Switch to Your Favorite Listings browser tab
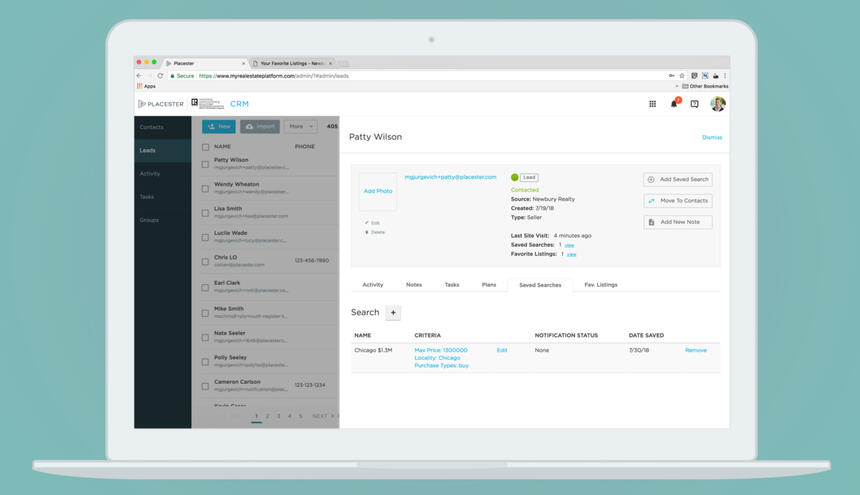 (292, 63)
